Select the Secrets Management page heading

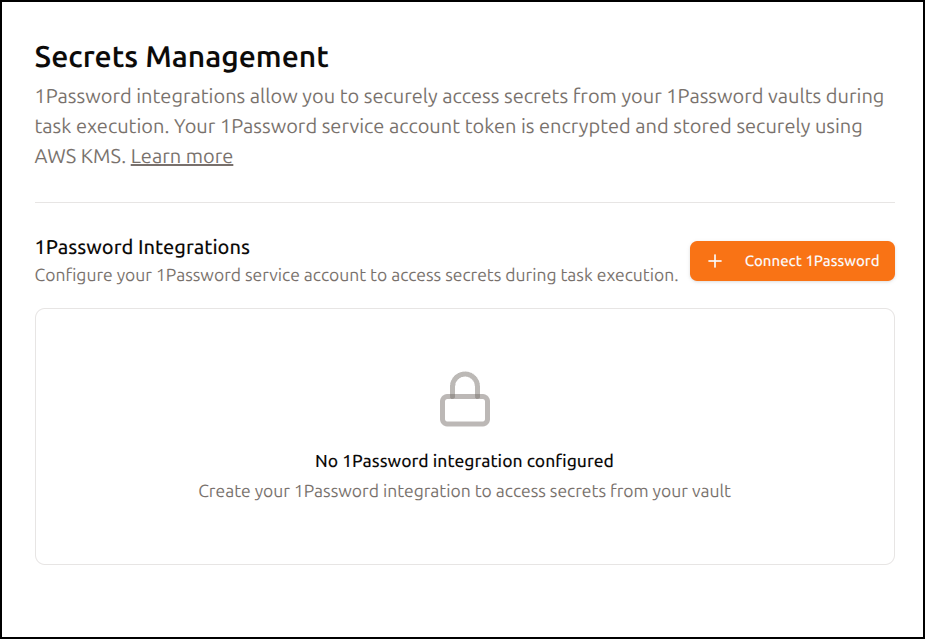coord(182,57)
